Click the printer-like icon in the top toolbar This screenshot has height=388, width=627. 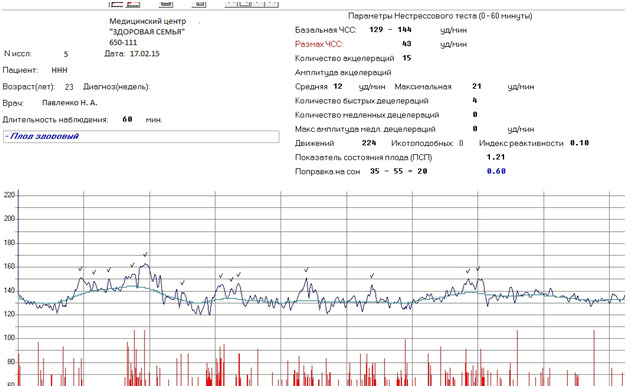[x=166, y=4]
